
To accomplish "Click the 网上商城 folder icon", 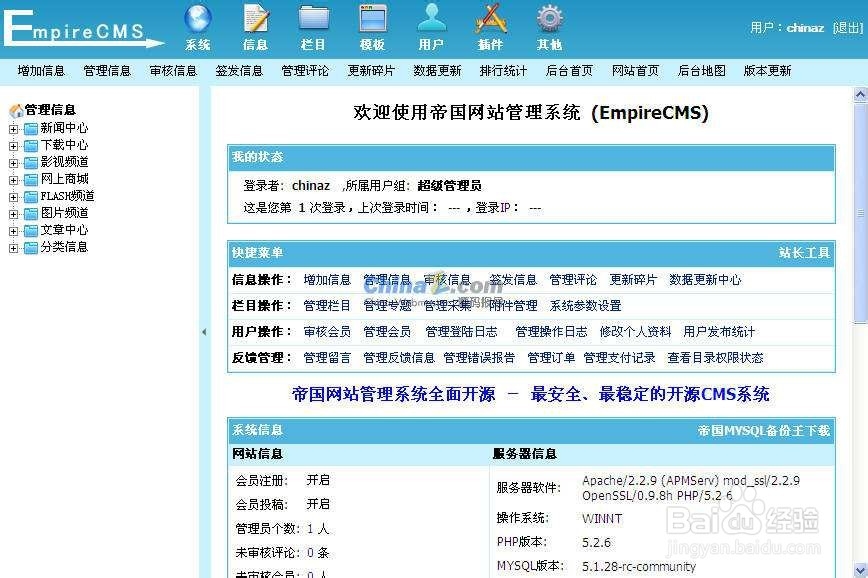I will [31, 179].
